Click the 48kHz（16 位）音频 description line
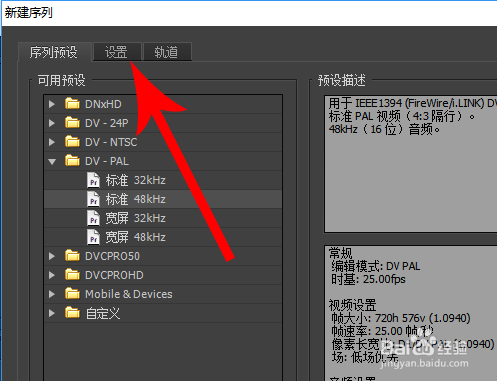497x381 pixels. coord(384,129)
